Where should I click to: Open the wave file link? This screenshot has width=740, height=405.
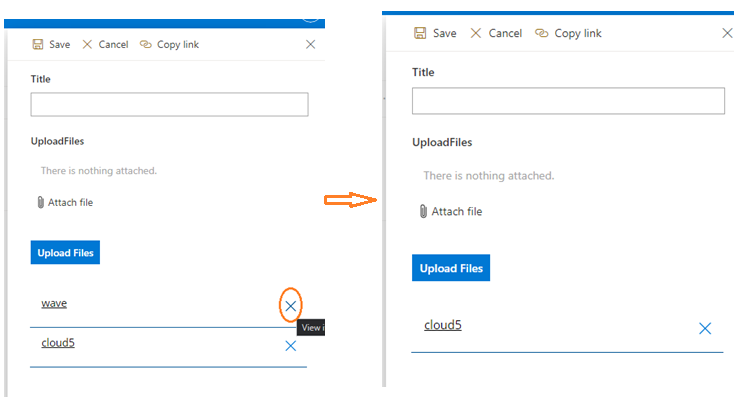point(54,303)
